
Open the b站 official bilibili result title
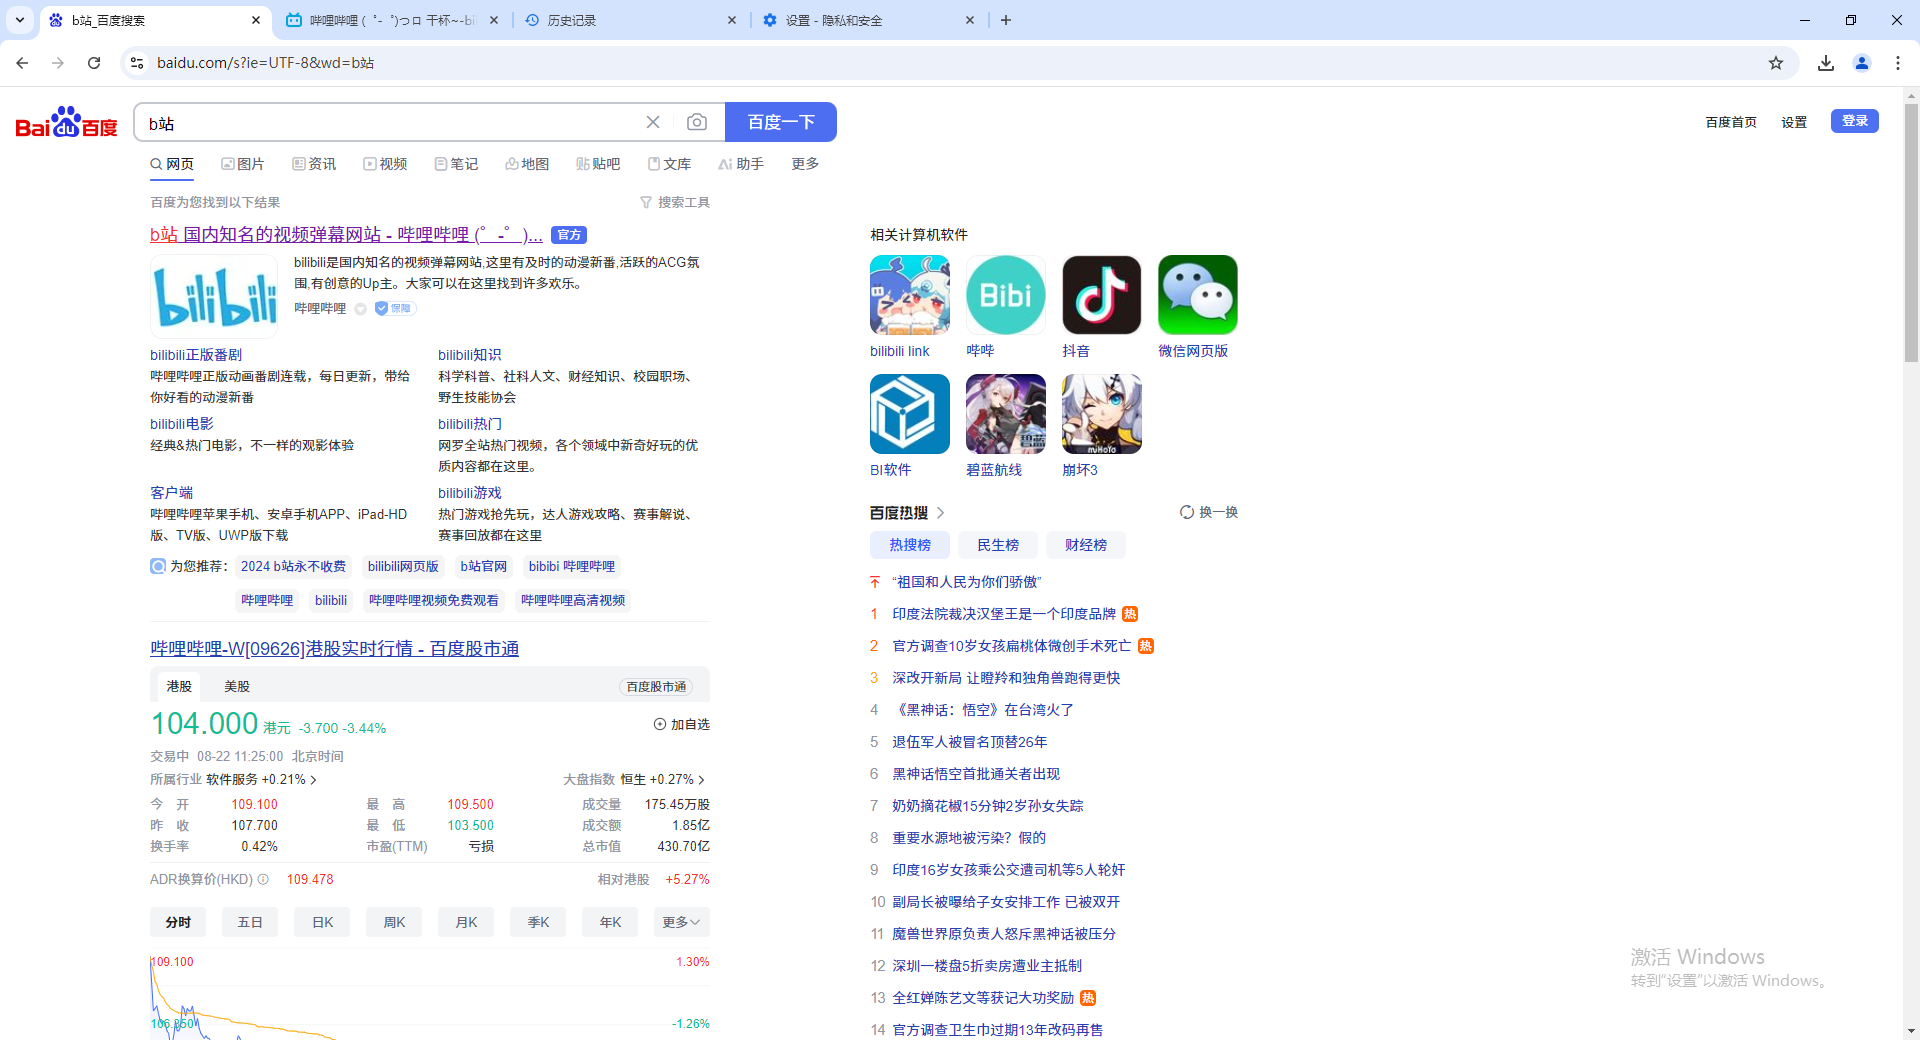[x=346, y=235]
